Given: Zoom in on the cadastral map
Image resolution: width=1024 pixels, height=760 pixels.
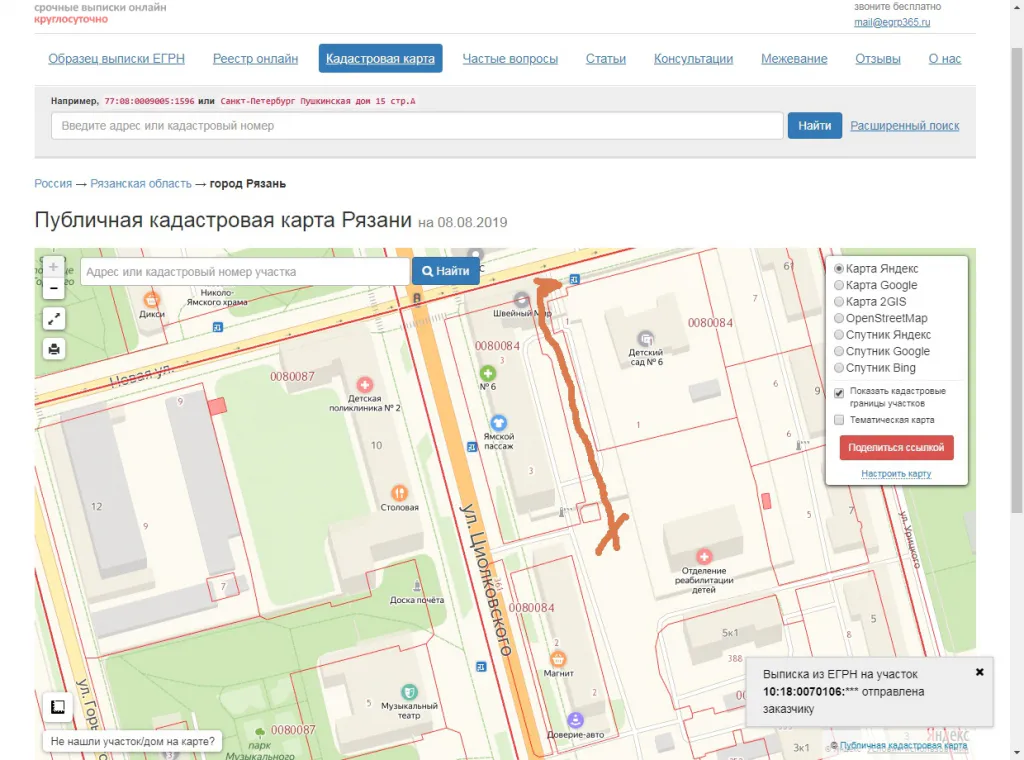Looking at the screenshot, I should tap(54, 268).
